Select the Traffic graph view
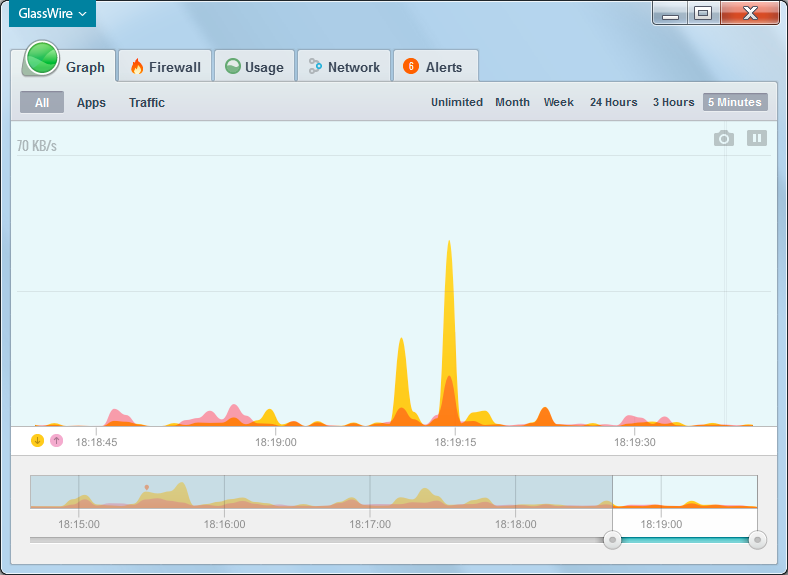Image resolution: width=788 pixels, height=575 pixels. tap(147, 103)
